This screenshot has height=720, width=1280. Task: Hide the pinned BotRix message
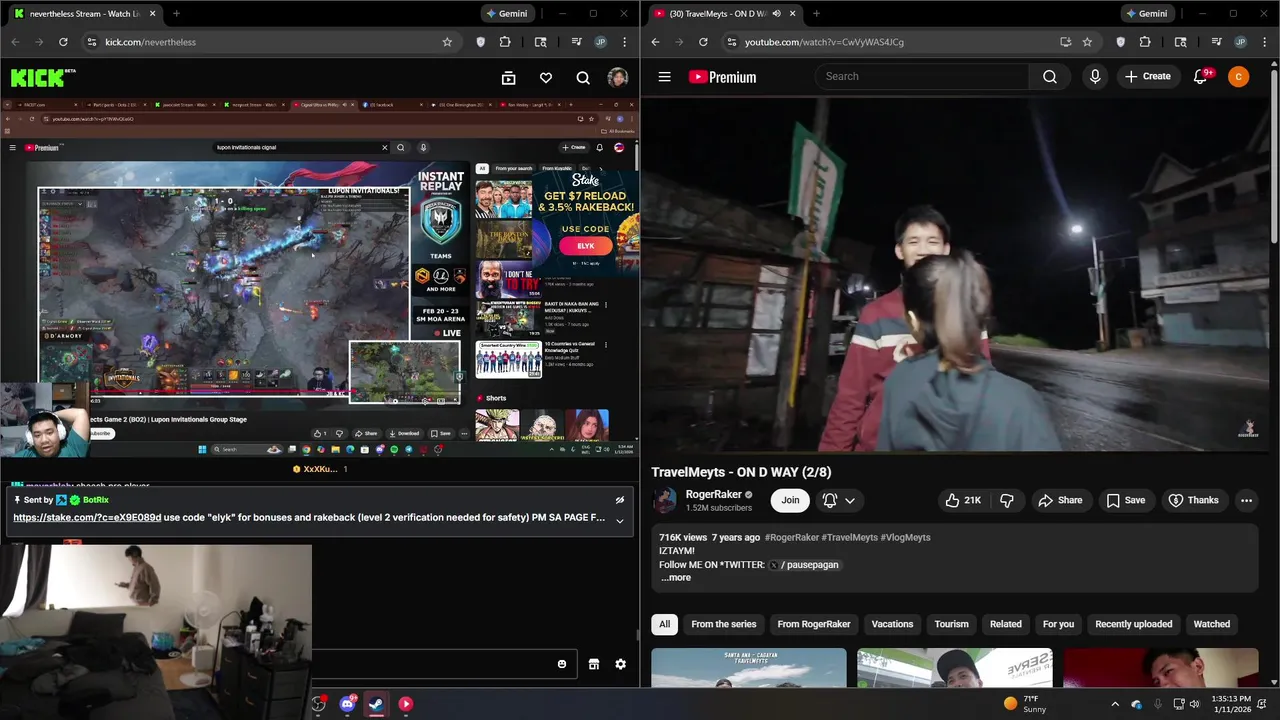pos(620,500)
